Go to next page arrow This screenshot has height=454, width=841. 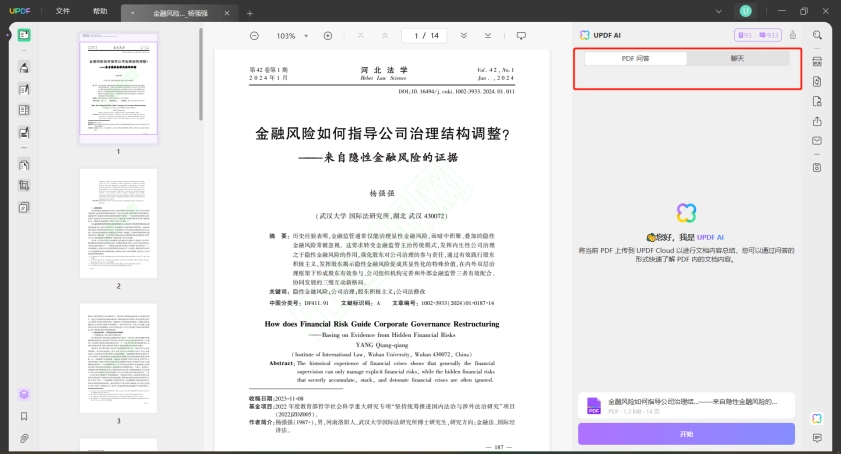463,36
